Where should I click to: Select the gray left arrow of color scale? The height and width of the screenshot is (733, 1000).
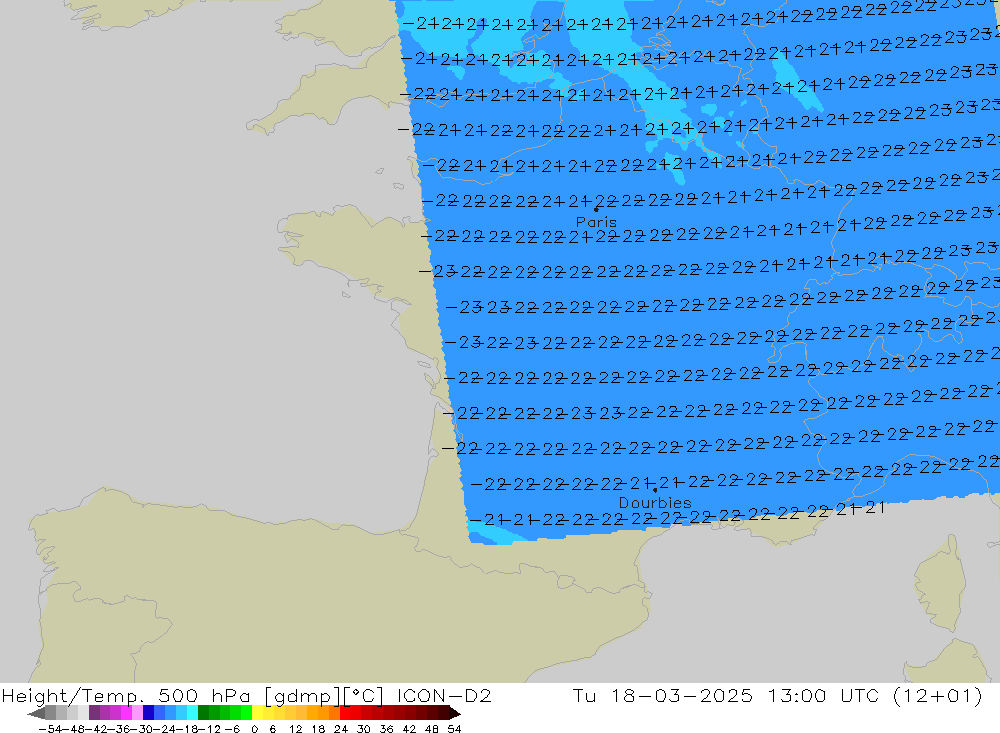point(37,714)
